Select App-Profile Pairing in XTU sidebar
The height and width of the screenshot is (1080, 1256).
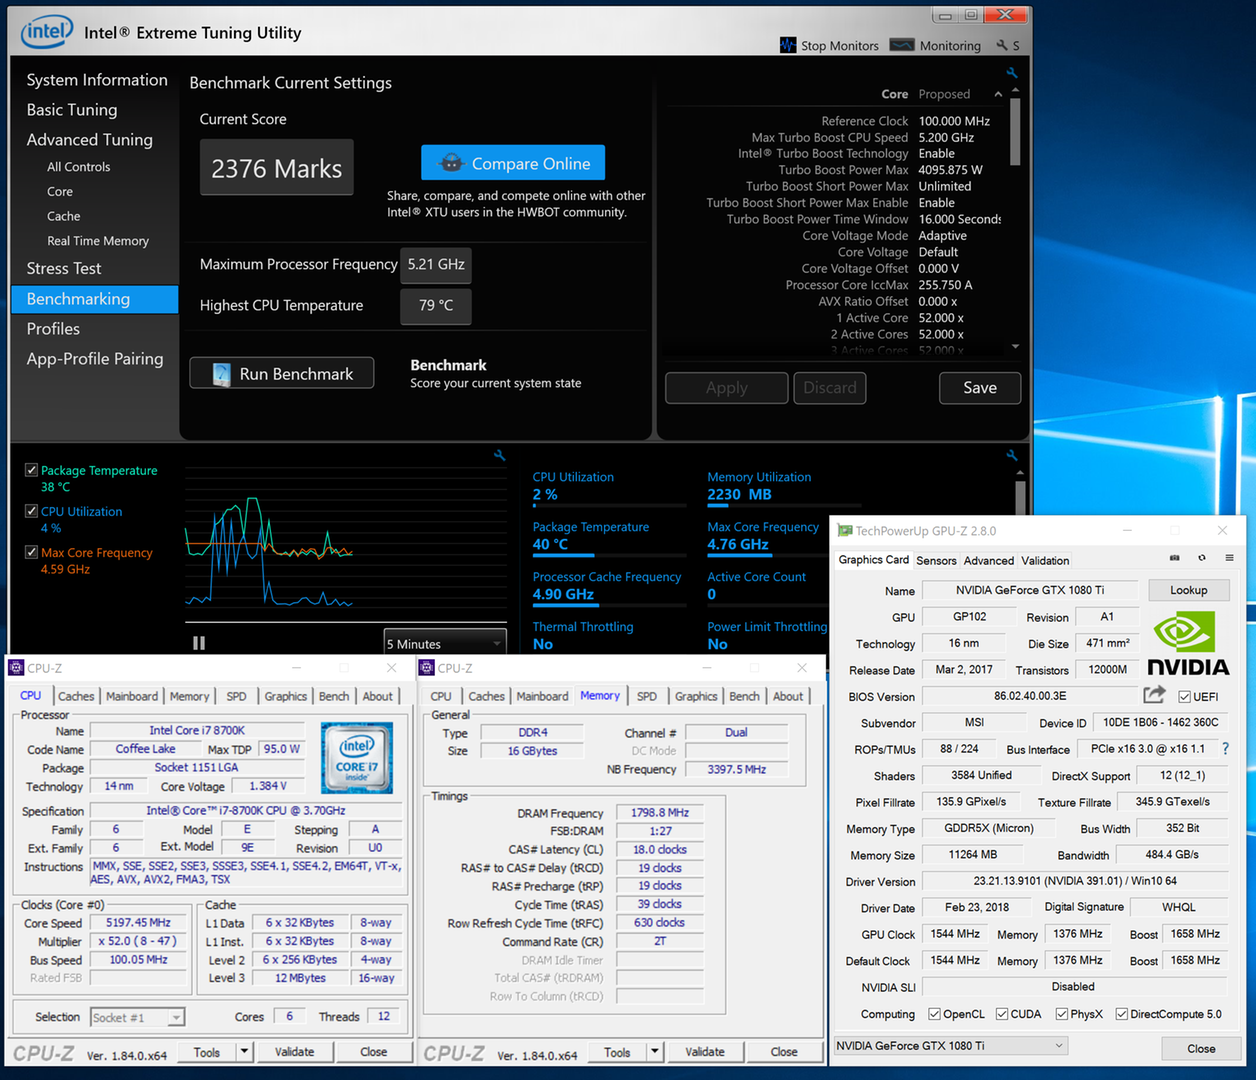[95, 358]
